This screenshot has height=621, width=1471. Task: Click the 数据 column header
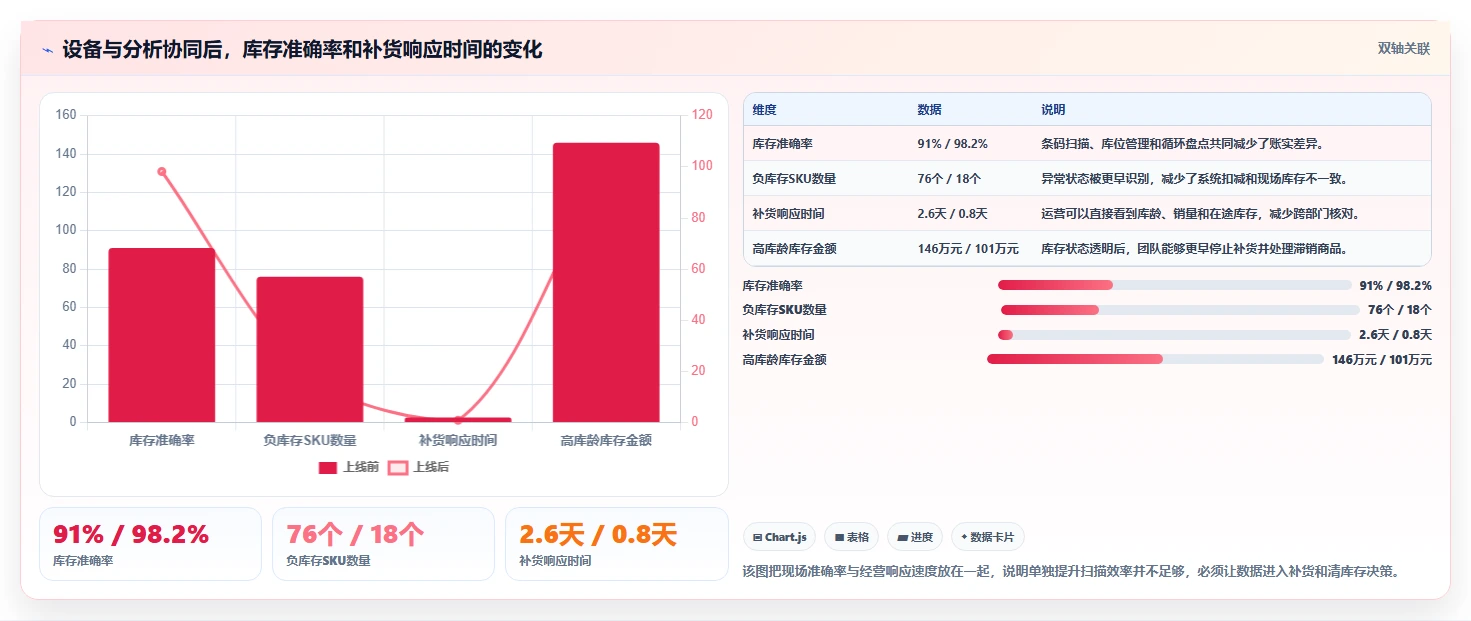pyautogui.click(x=929, y=110)
